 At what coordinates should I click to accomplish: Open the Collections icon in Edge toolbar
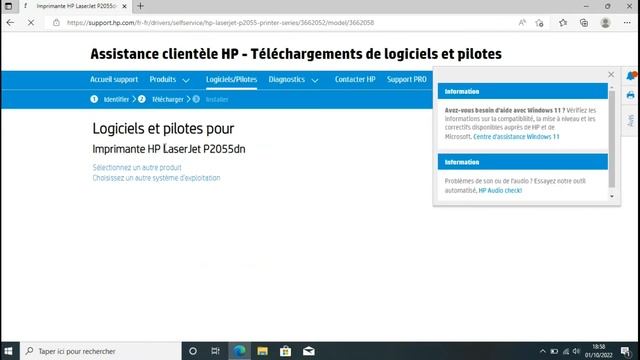[584, 23]
